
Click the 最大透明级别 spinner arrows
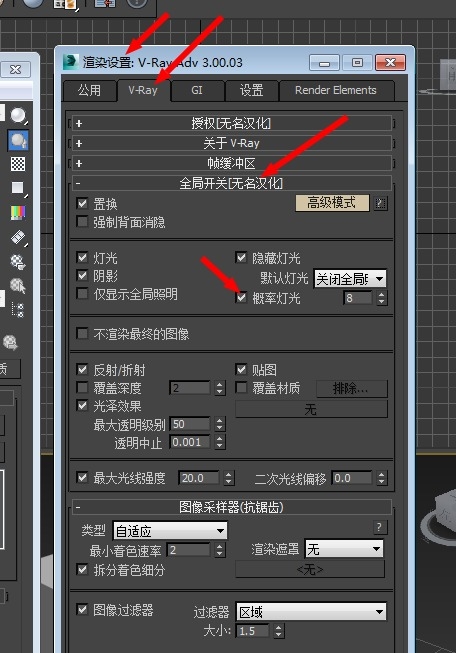pos(220,424)
